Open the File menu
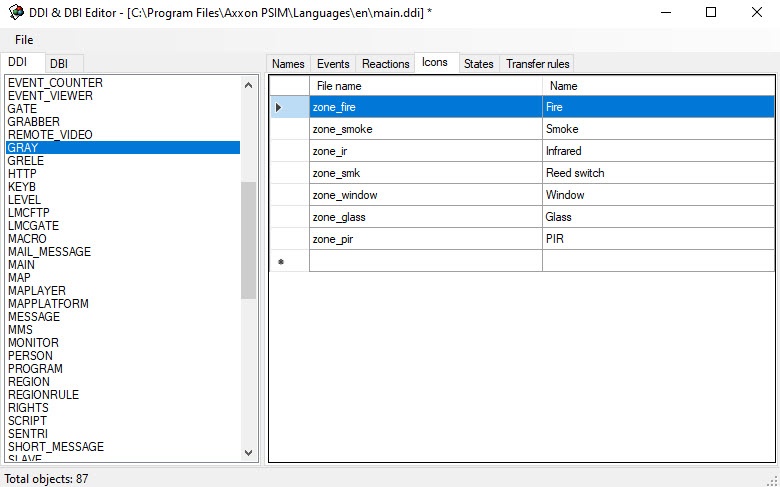 click(x=24, y=40)
